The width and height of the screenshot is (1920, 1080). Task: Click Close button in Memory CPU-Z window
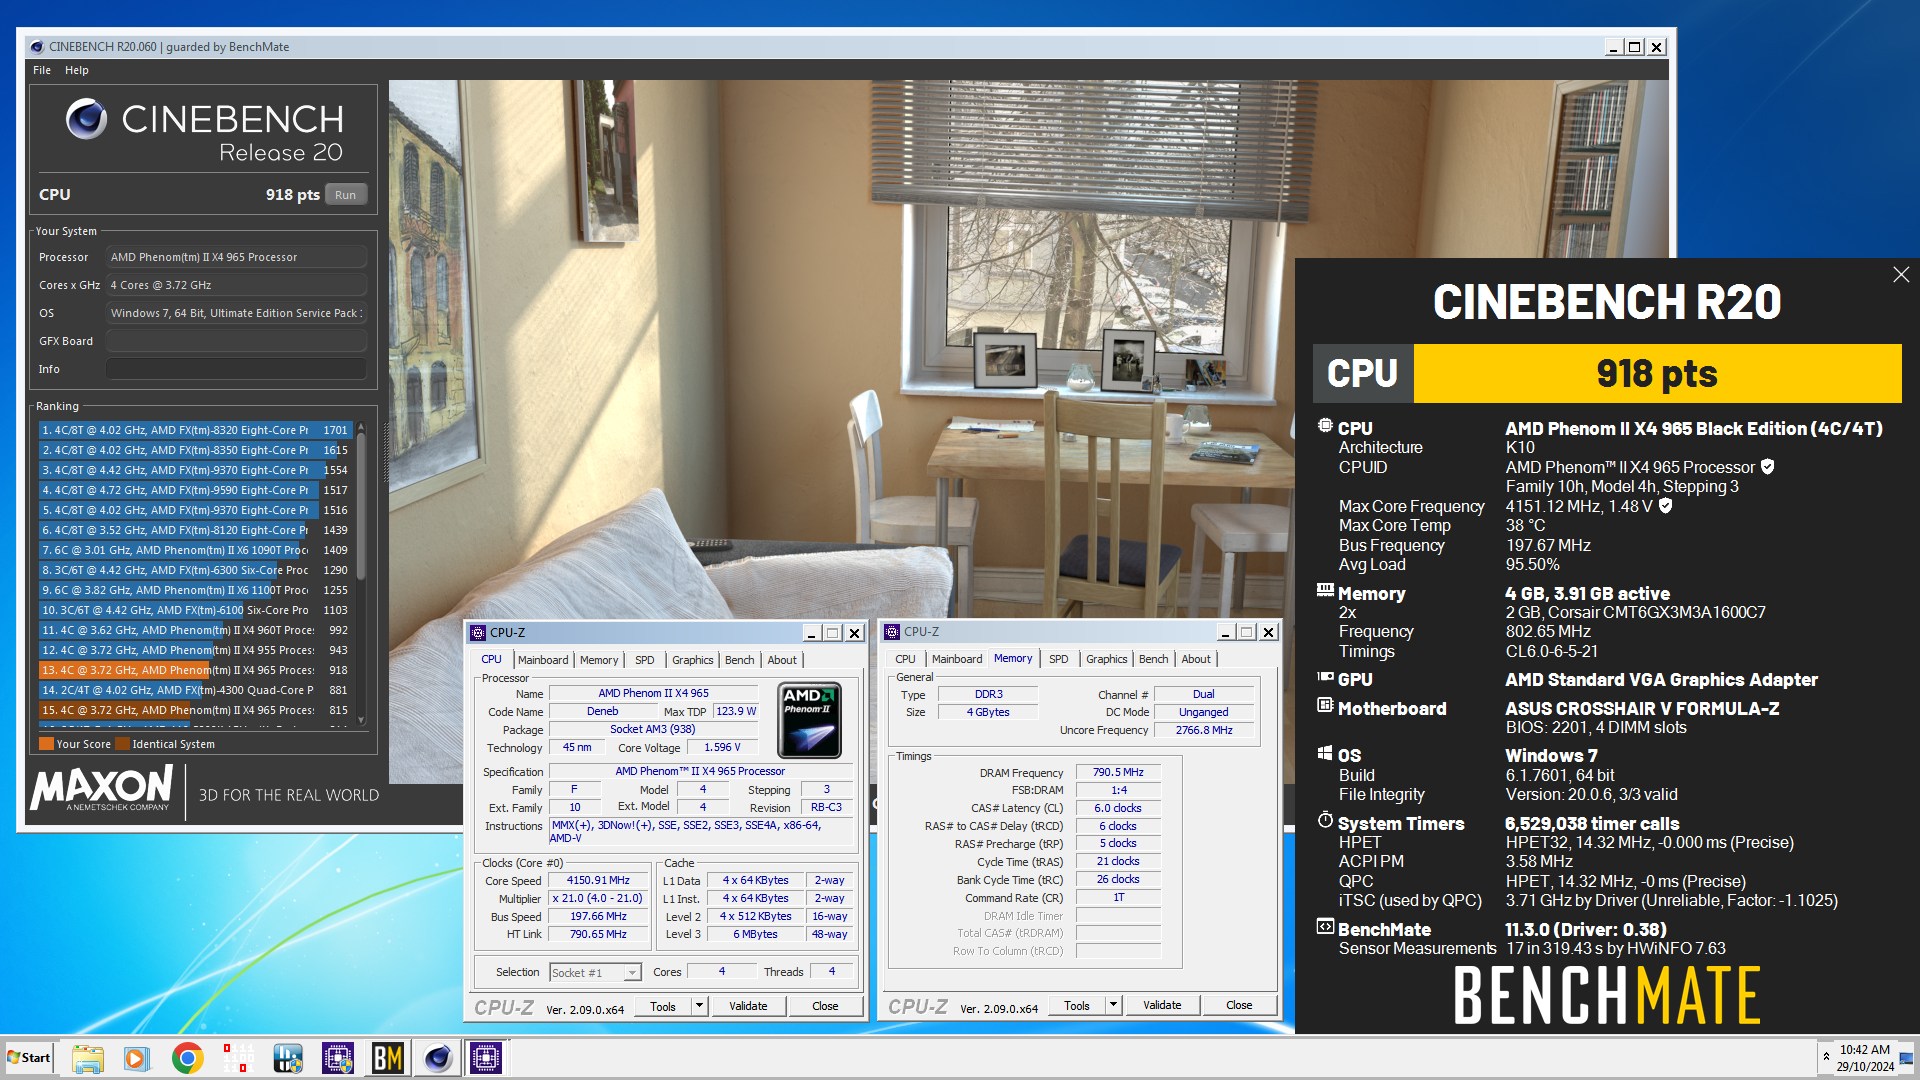pos(1239,1006)
